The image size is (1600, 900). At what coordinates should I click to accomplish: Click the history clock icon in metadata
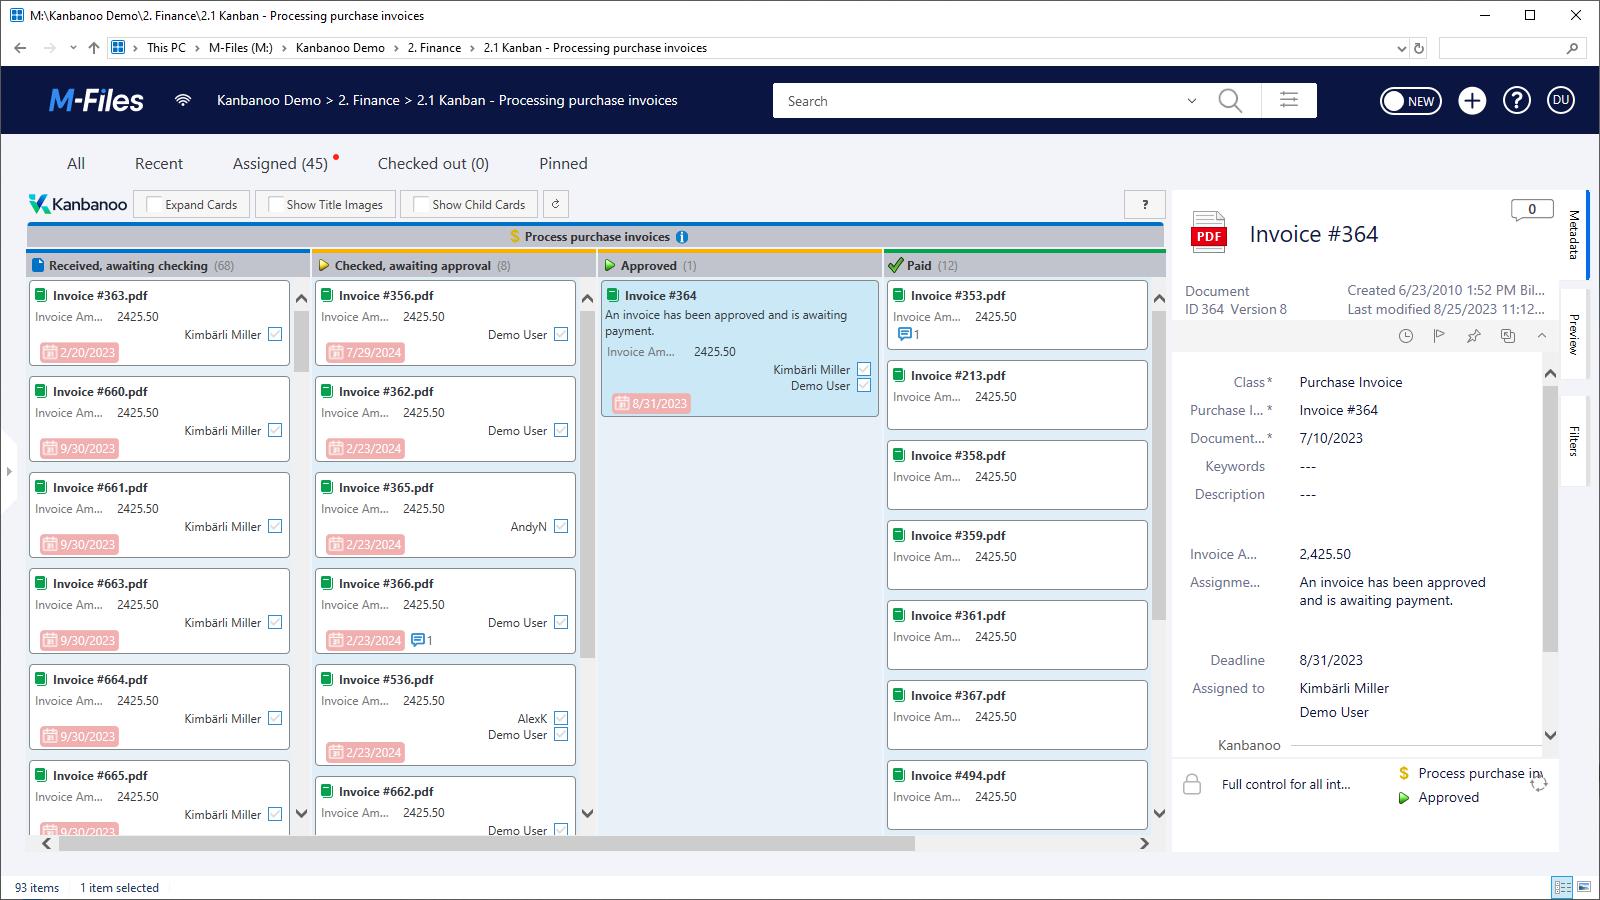point(1406,336)
